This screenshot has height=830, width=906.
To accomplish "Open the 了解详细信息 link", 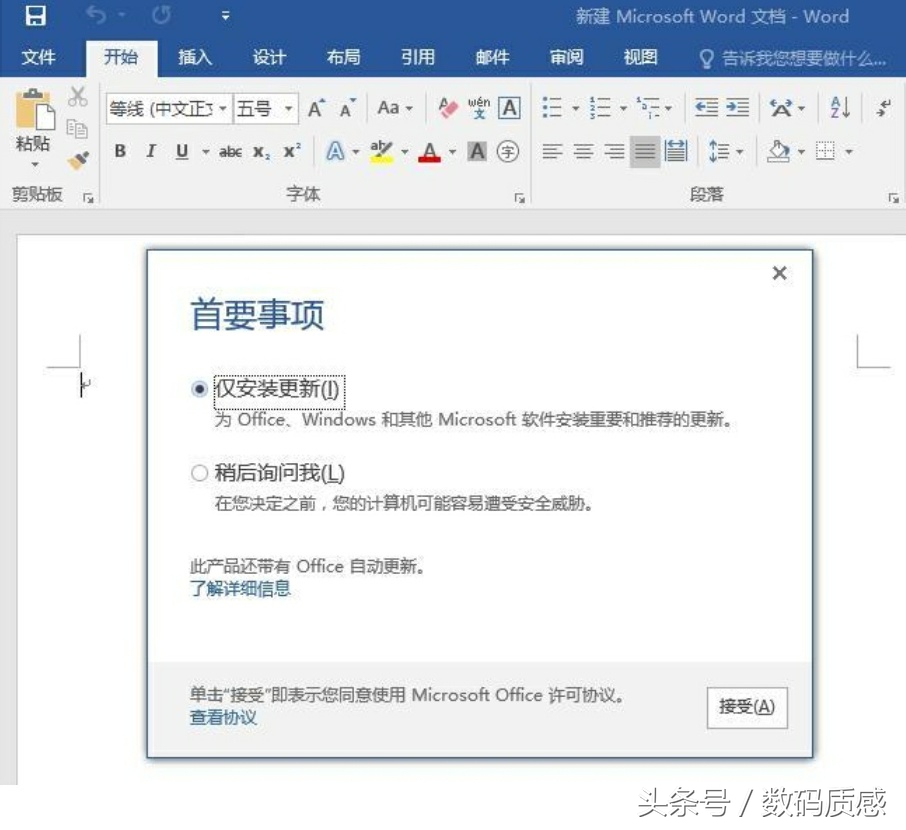I will [240, 589].
